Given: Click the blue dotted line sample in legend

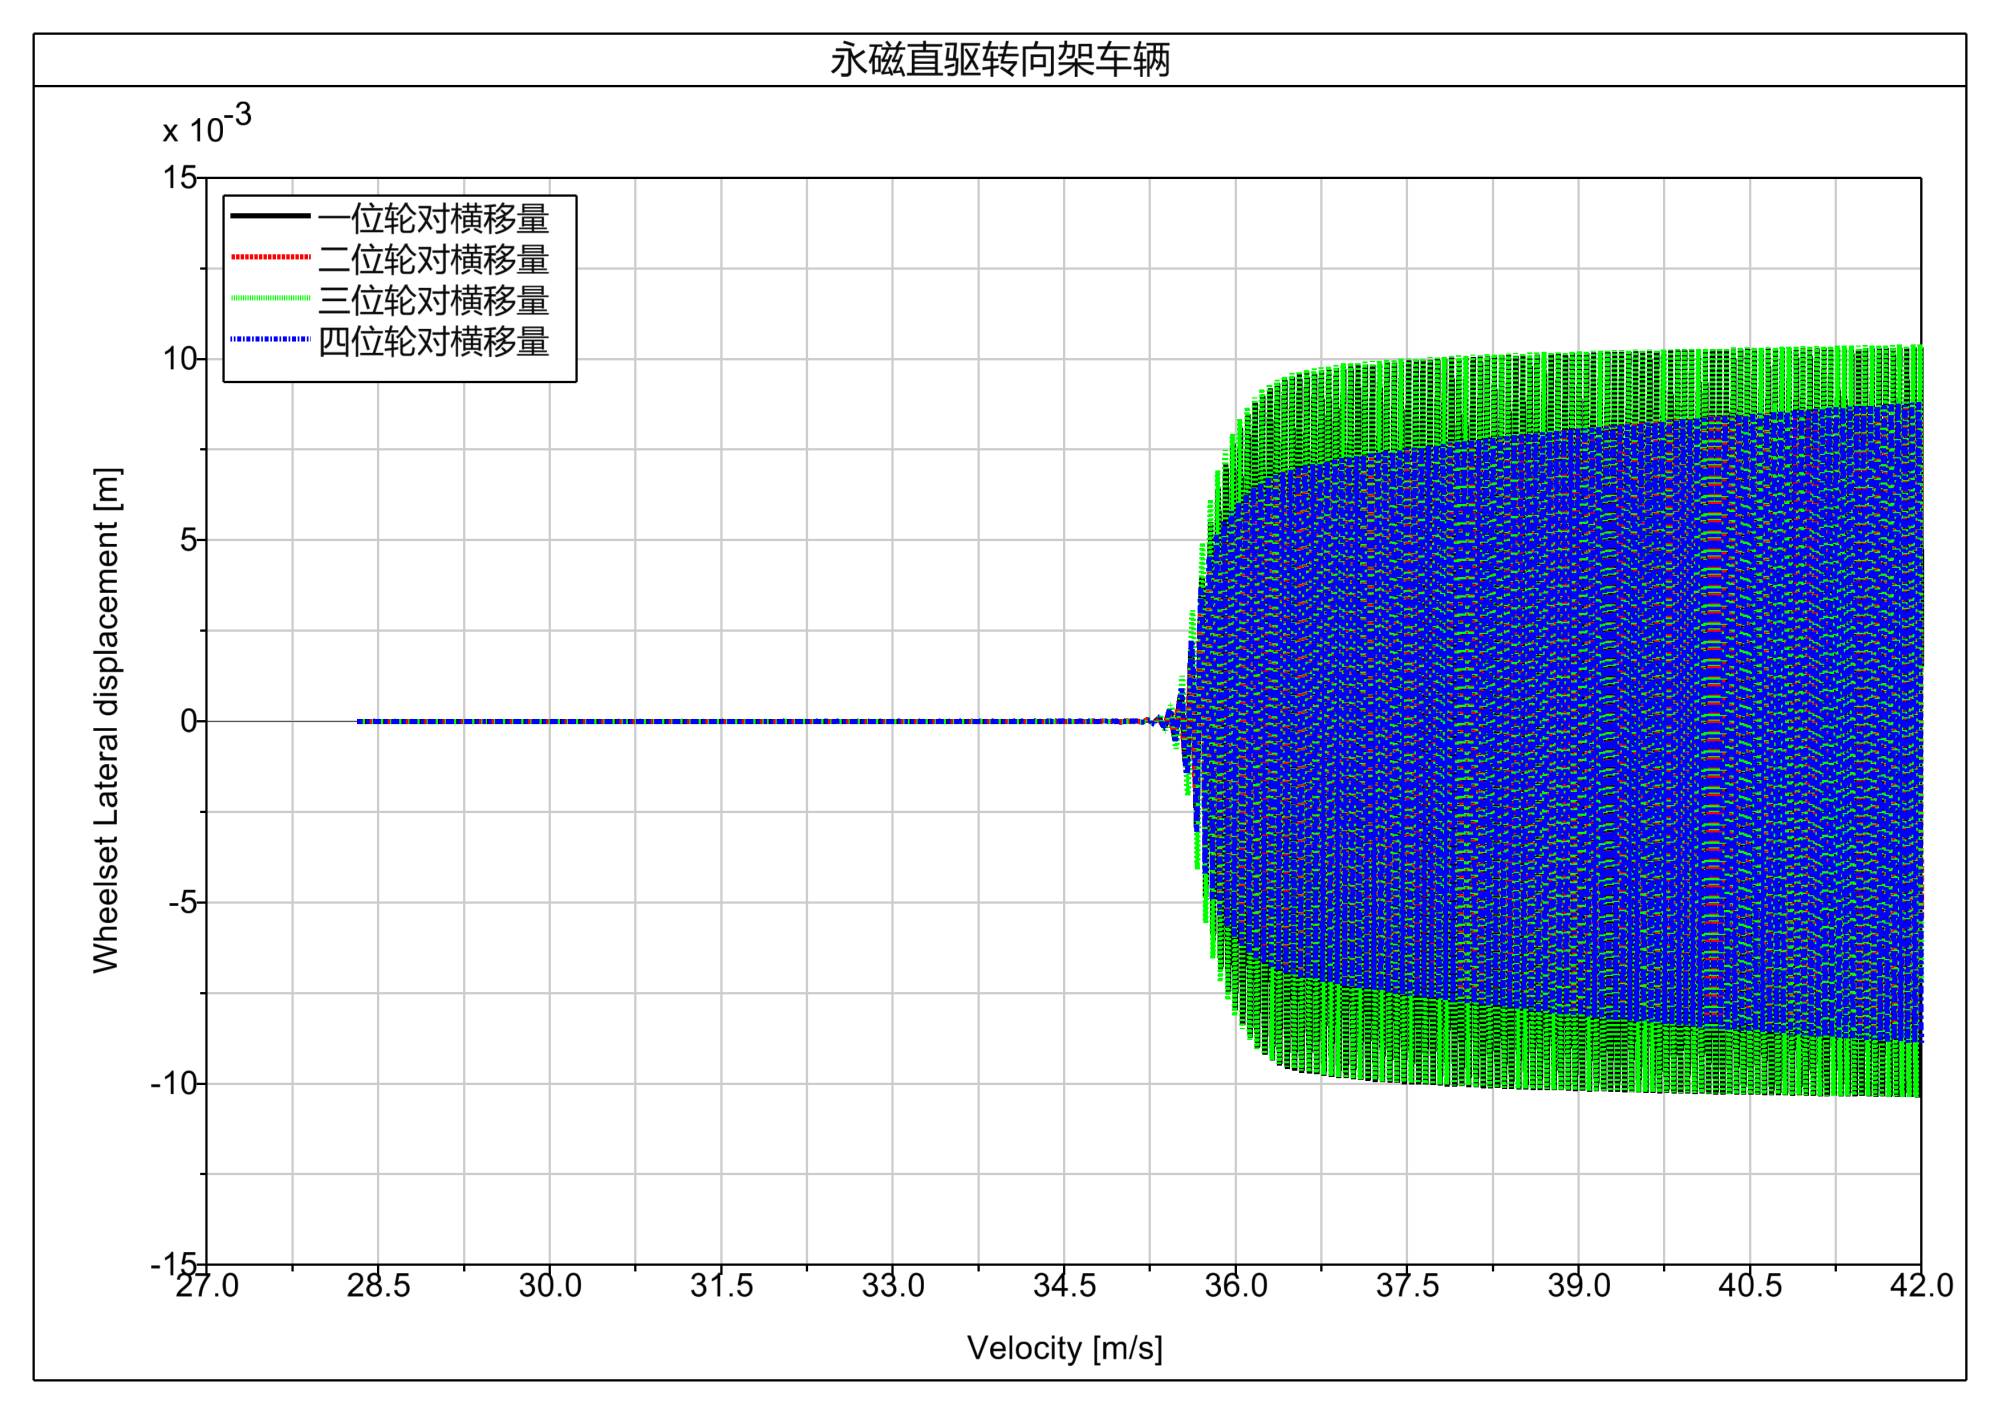Looking at the screenshot, I should click(x=270, y=339).
